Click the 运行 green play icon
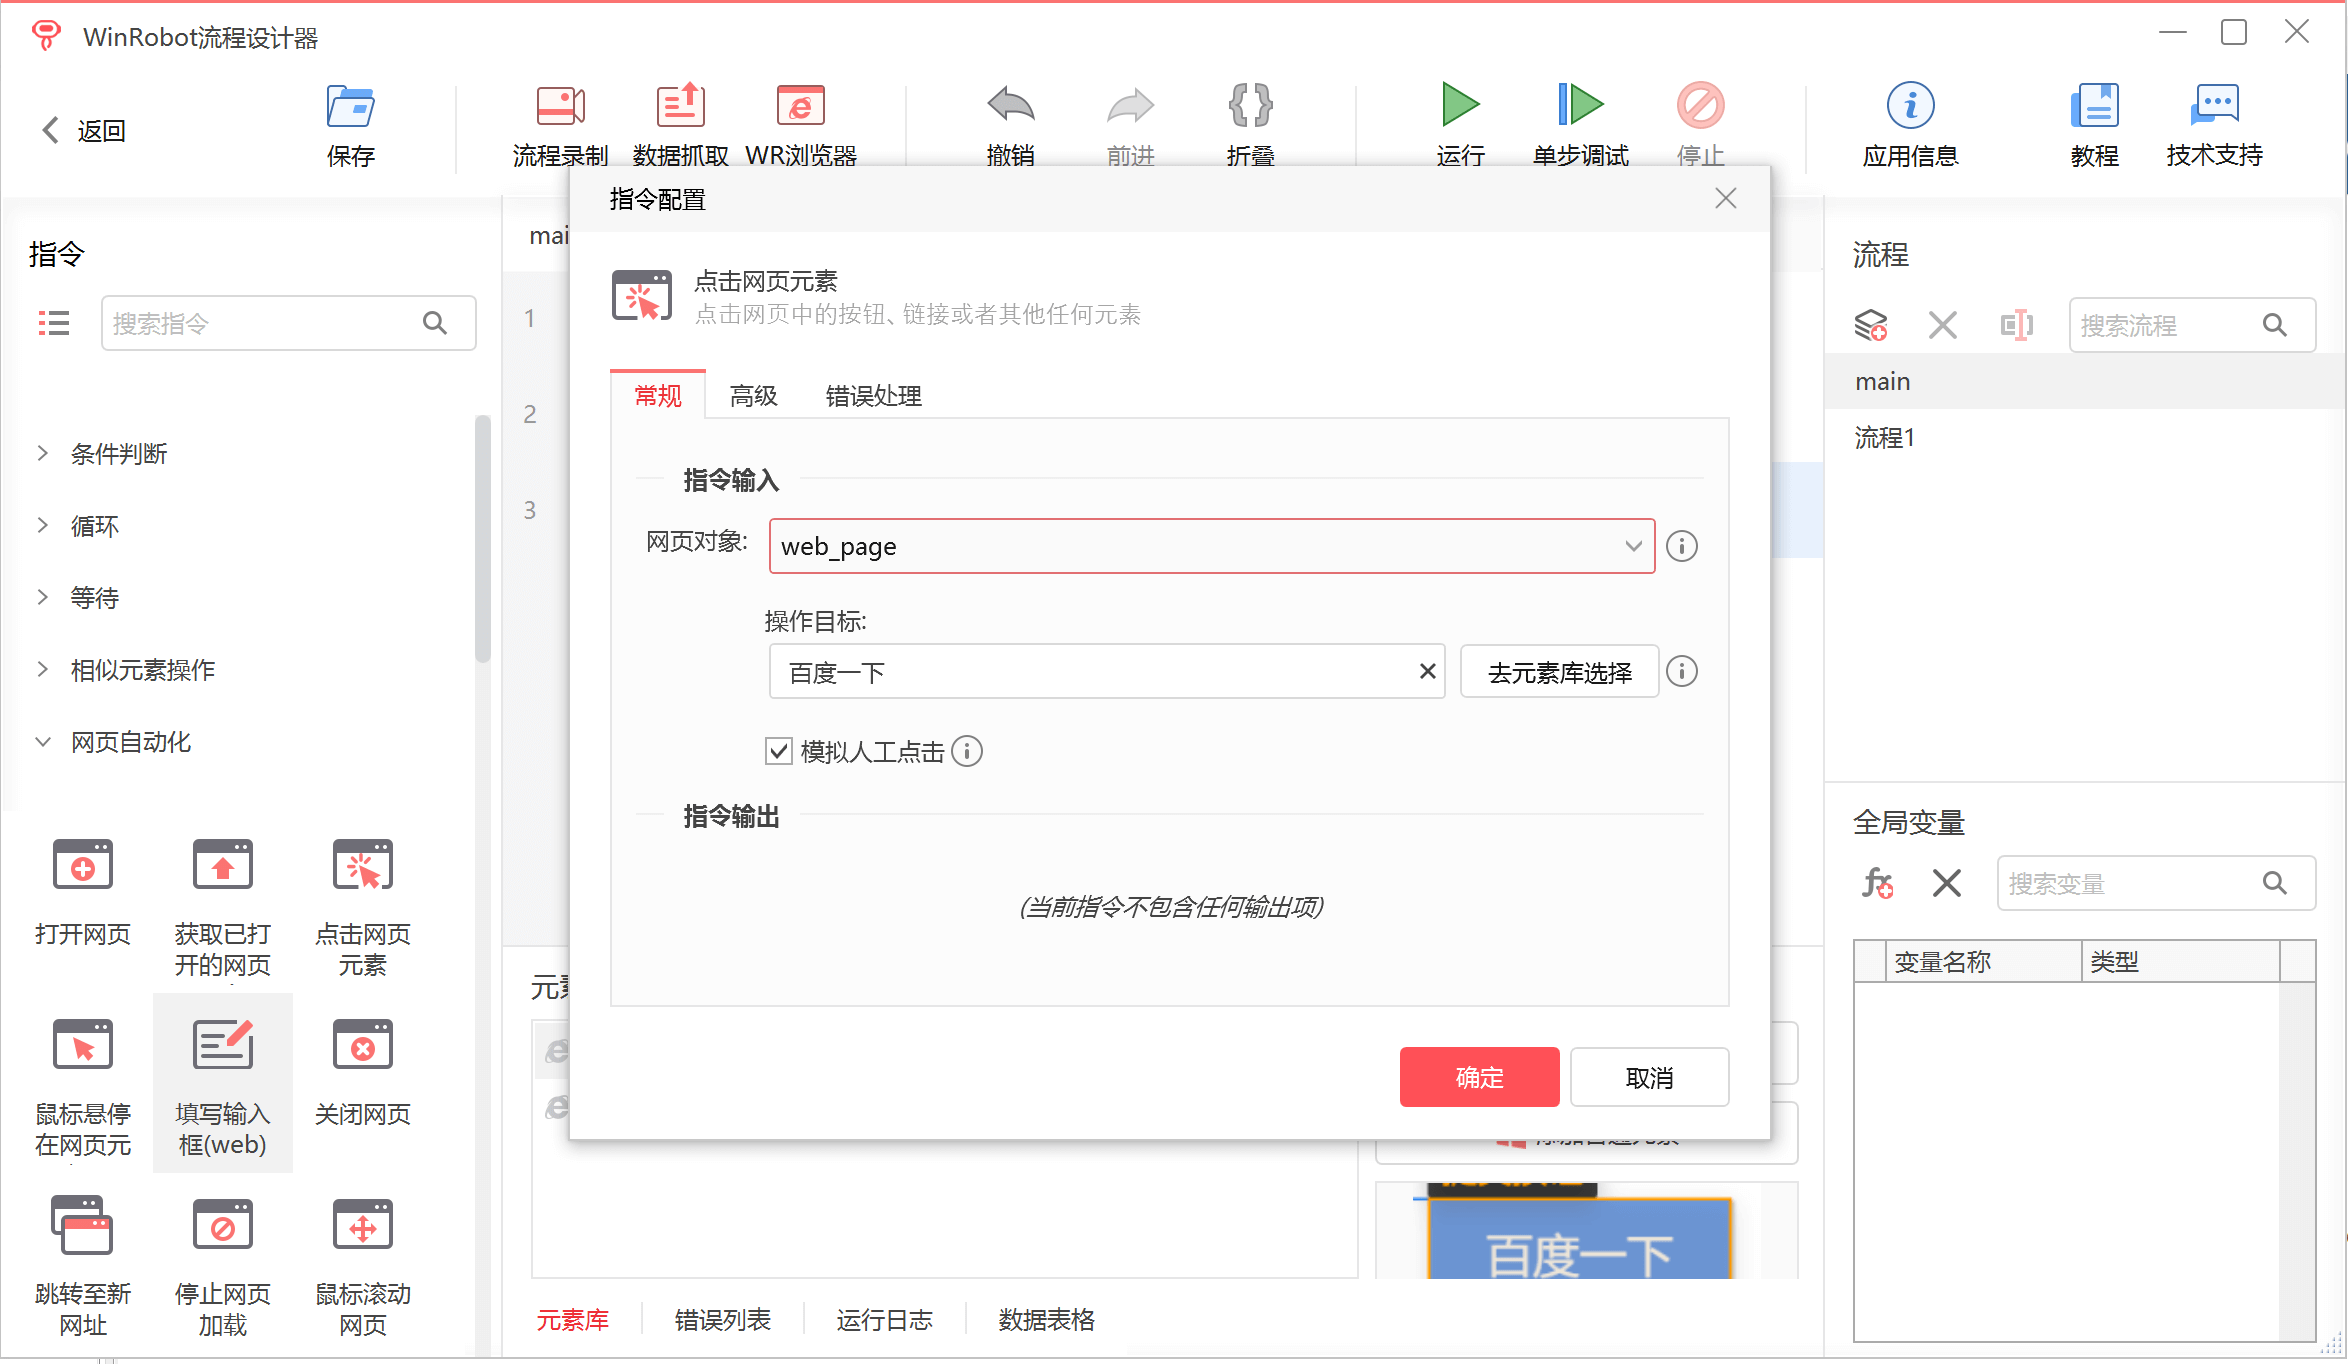The image size is (2348, 1364). click(x=1460, y=104)
